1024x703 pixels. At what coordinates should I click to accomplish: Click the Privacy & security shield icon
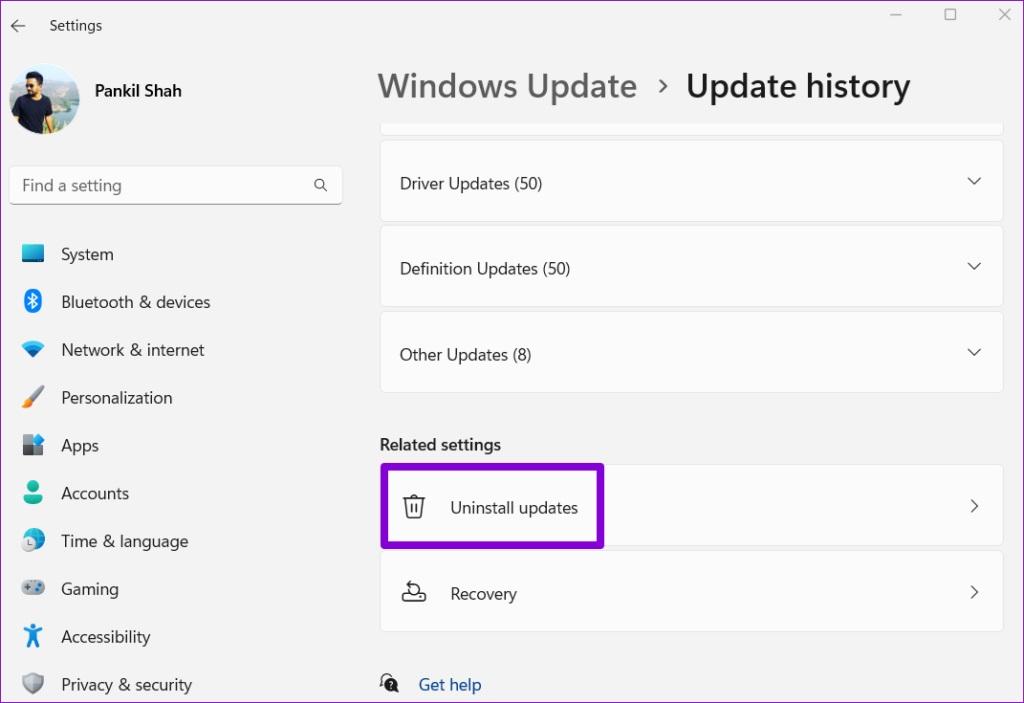click(x=33, y=683)
